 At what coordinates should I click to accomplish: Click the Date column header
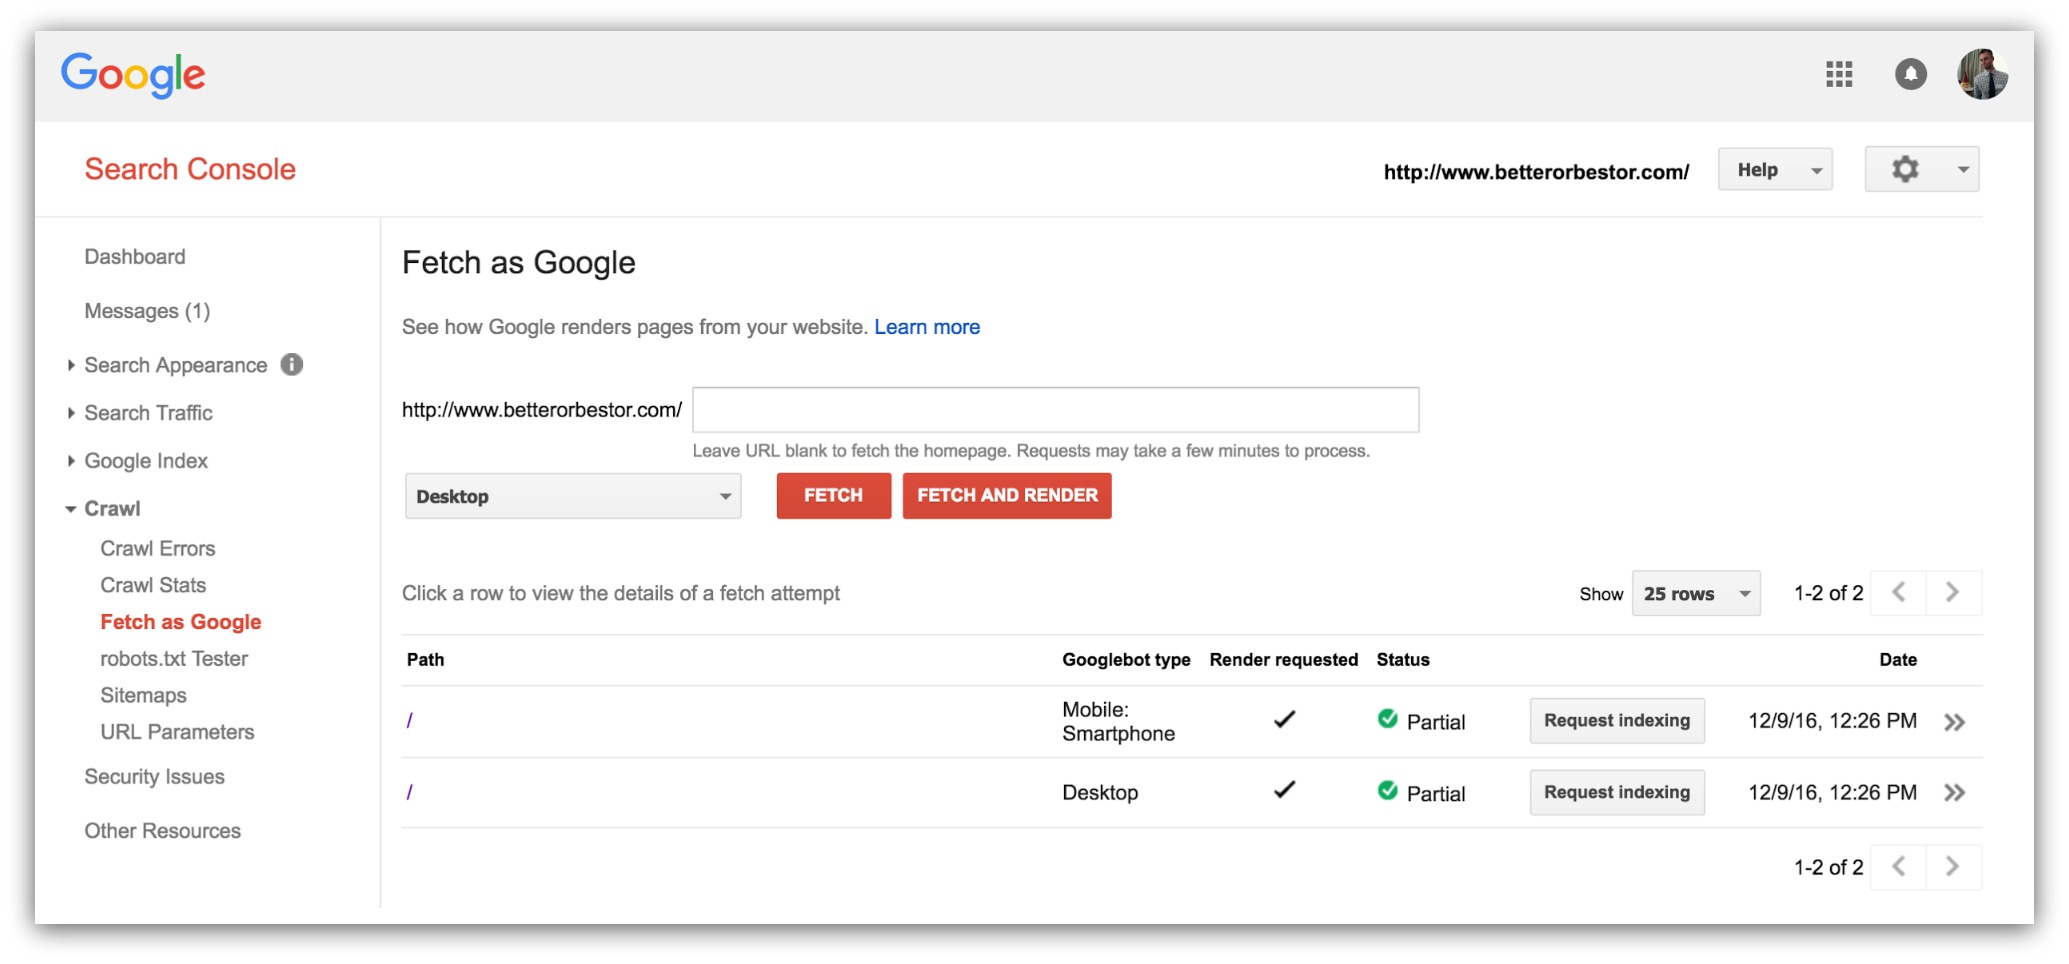click(1898, 660)
